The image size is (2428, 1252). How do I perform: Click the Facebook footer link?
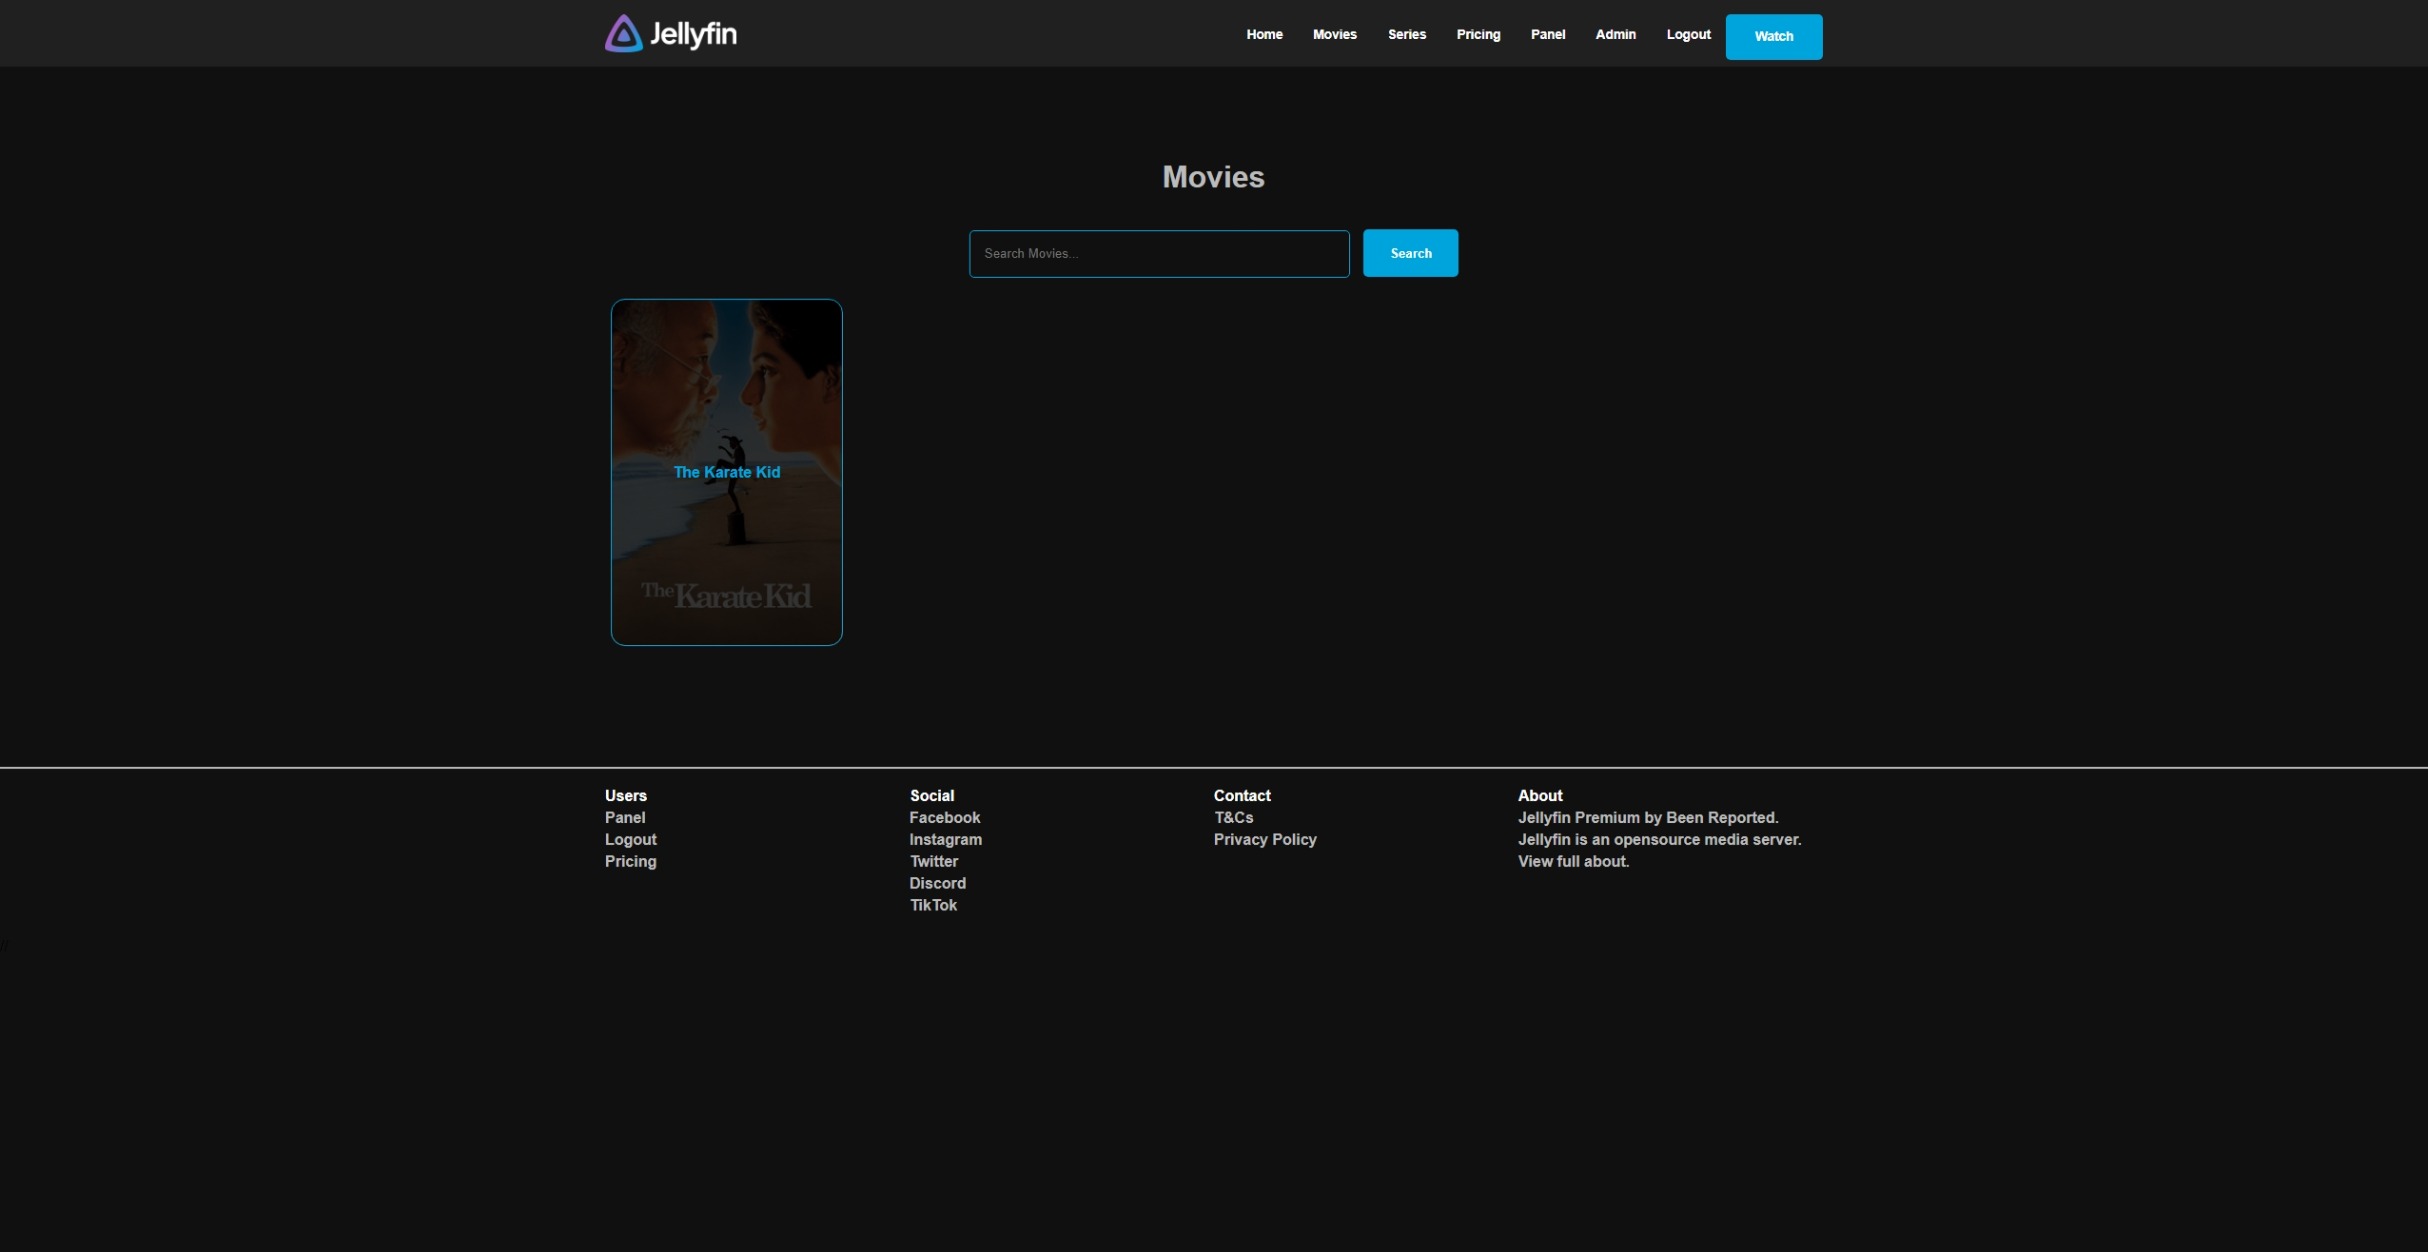(944, 818)
